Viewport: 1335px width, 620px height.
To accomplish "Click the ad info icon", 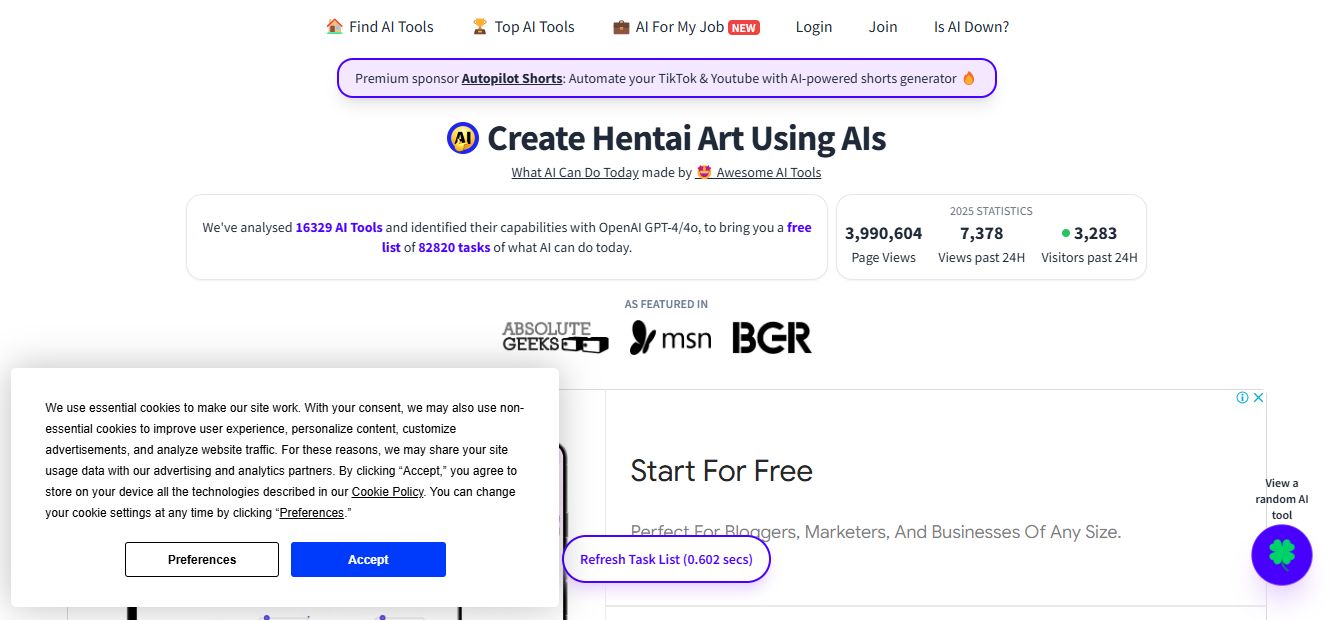I will coord(1242,397).
